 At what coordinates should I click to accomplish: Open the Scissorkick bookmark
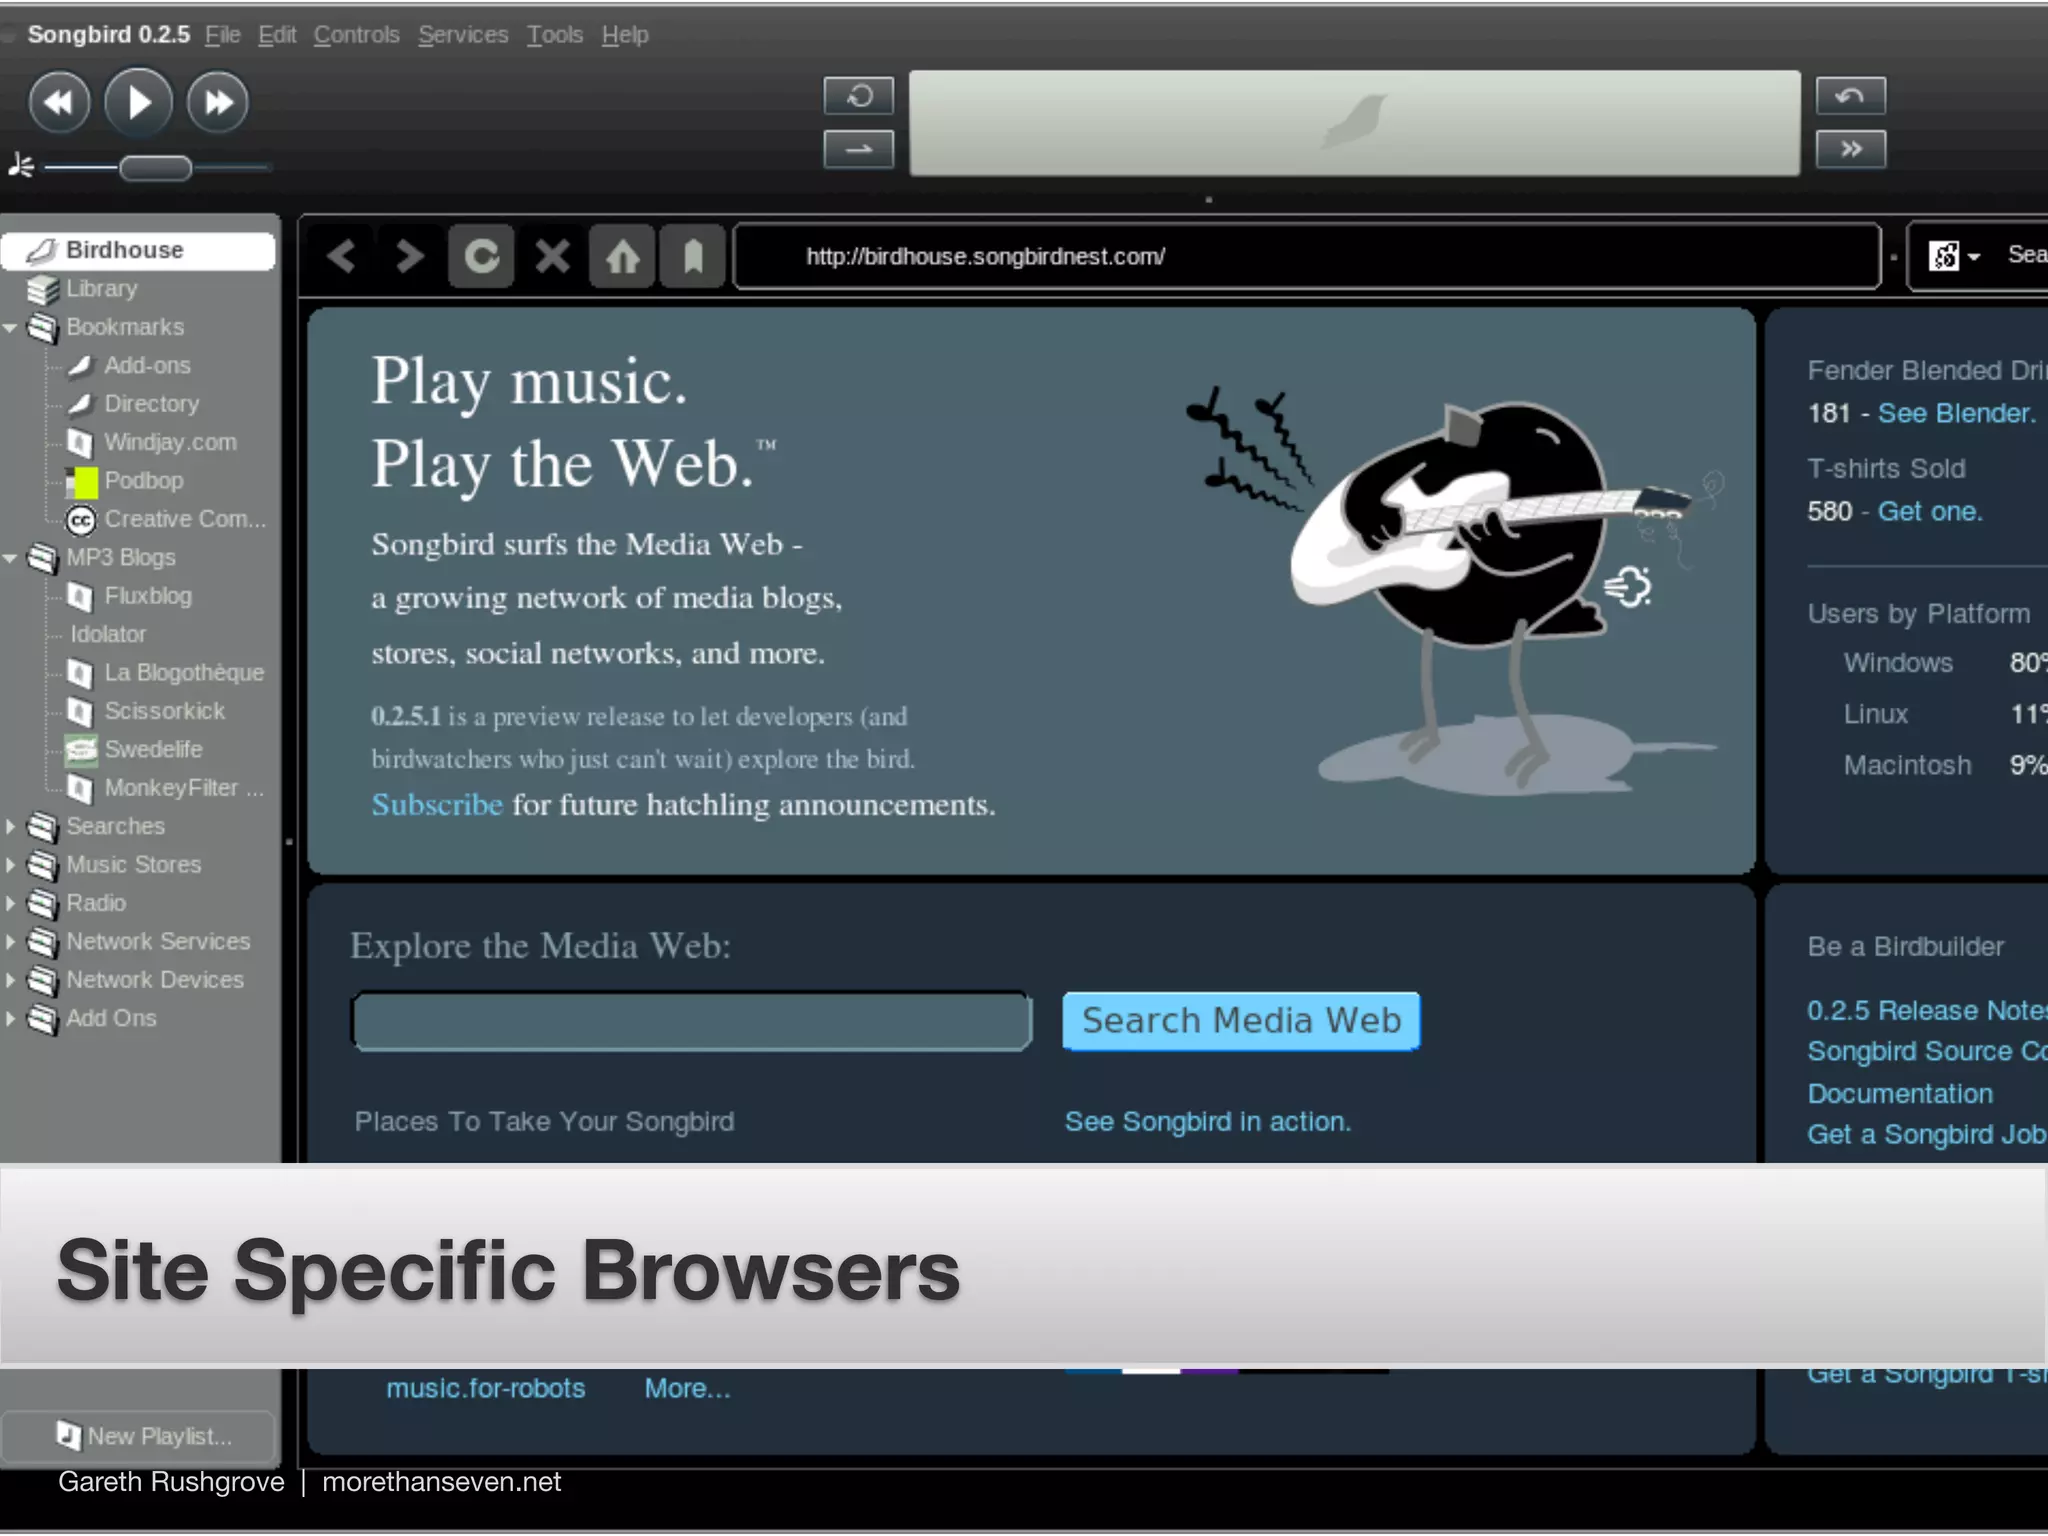pyautogui.click(x=165, y=711)
